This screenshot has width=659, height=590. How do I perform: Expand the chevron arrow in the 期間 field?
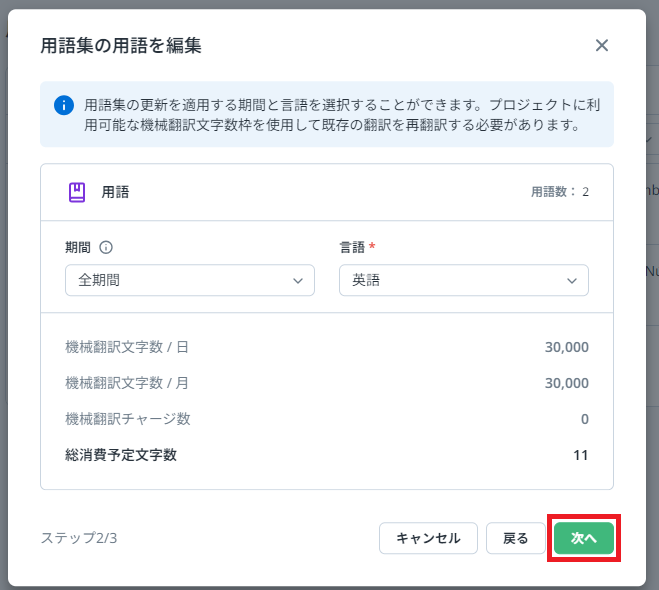298,282
